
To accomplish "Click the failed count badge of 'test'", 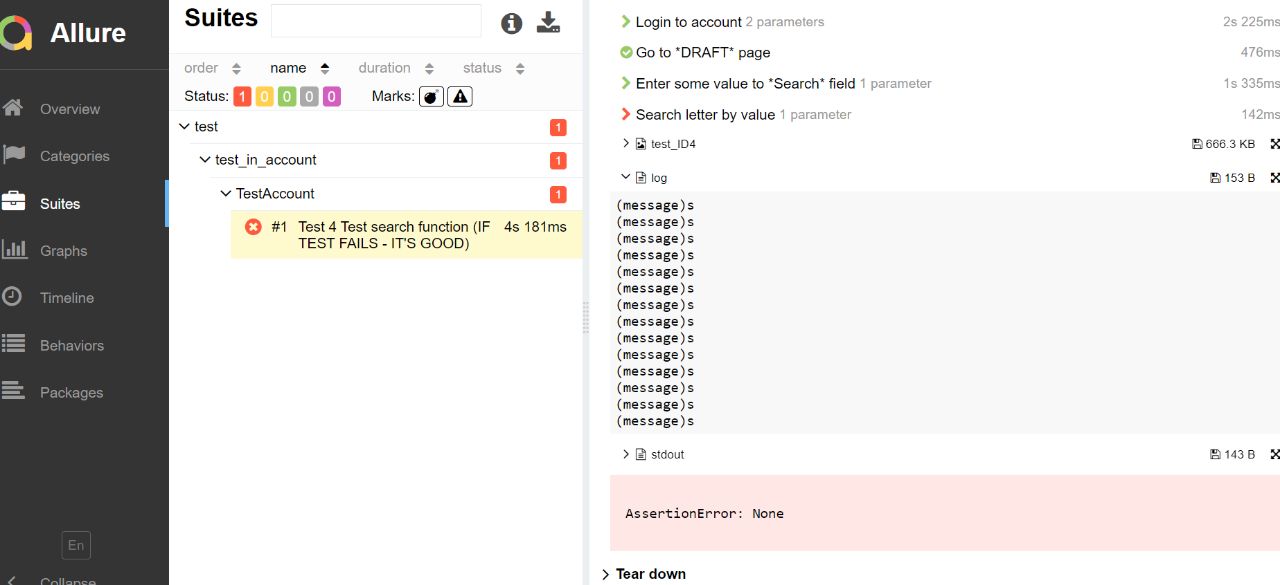I will pos(558,127).
